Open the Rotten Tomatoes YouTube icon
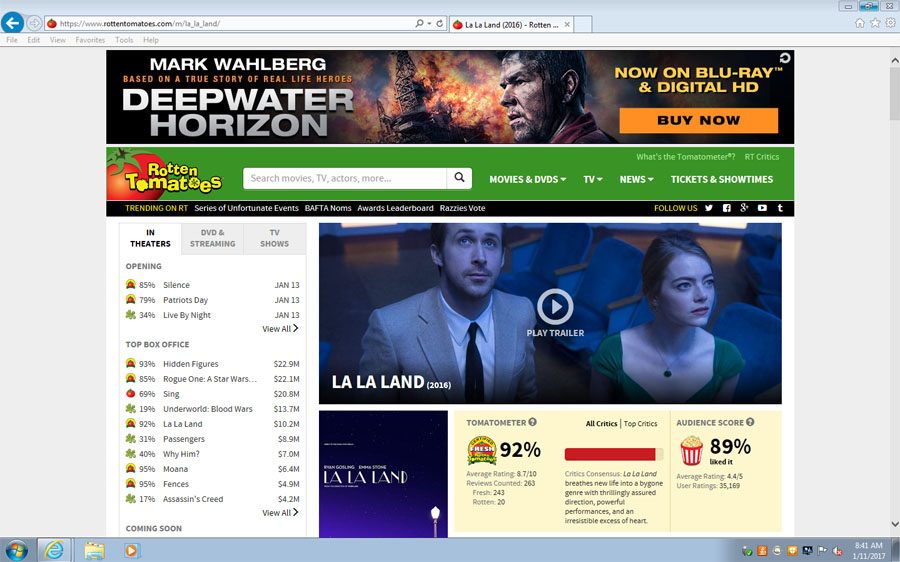The height and width of the screenshot is (562, 900). [762, 208]
